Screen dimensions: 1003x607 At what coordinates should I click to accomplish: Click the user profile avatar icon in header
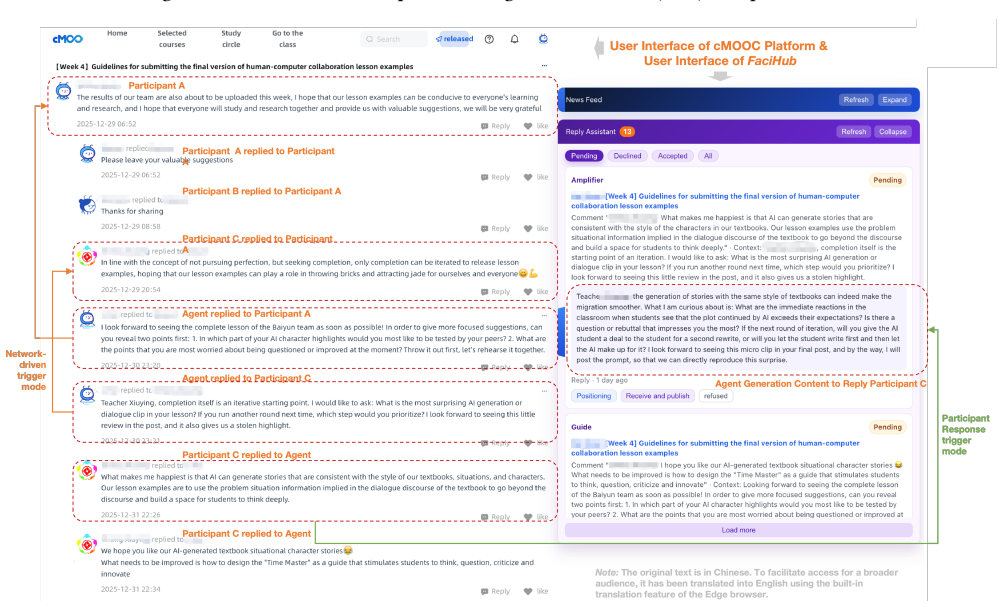pyautogui.click(x=543, y=39)
